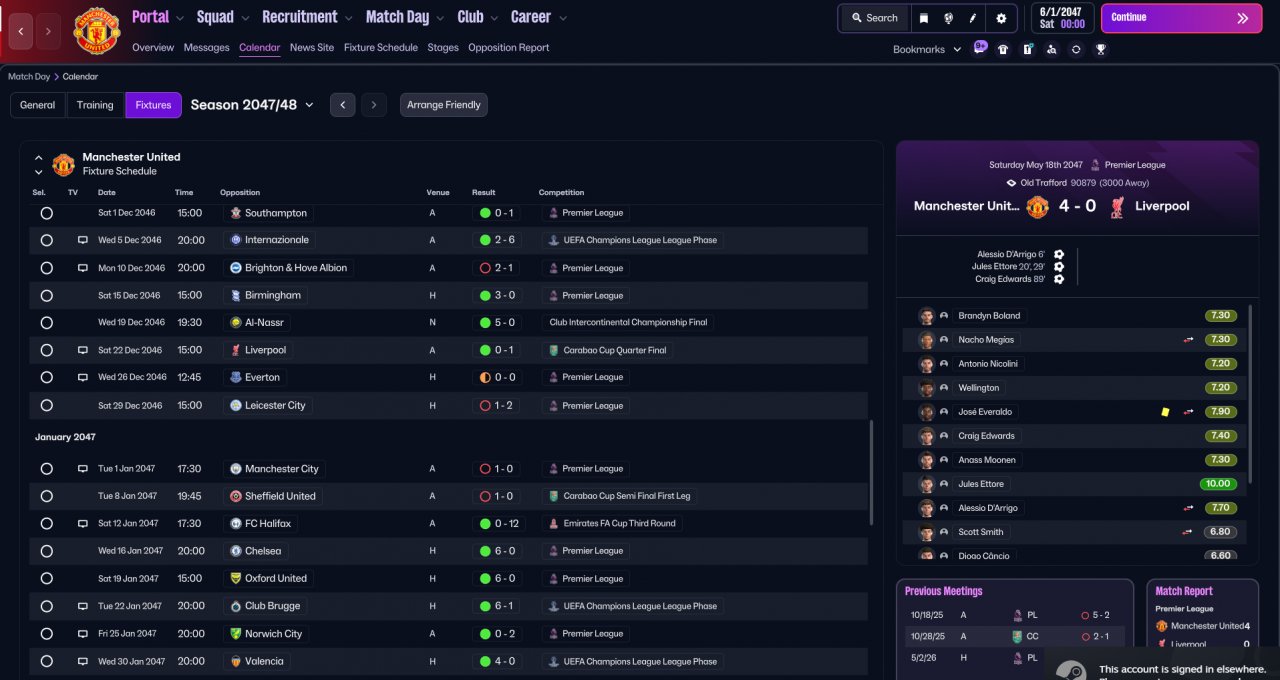
Task: Select the Southampton fixture radio button
Action: pos(46,213)
